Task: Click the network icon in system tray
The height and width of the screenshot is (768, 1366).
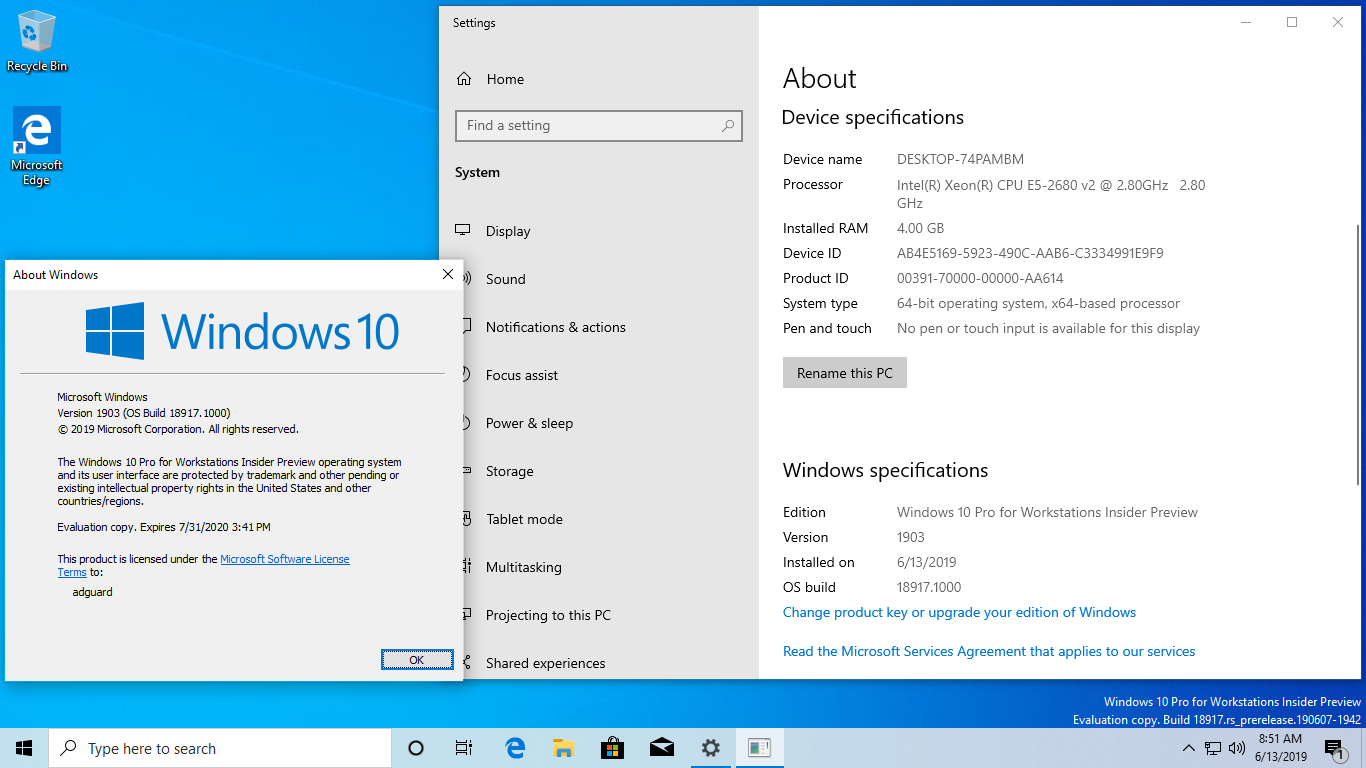Action: point(1213,748)
